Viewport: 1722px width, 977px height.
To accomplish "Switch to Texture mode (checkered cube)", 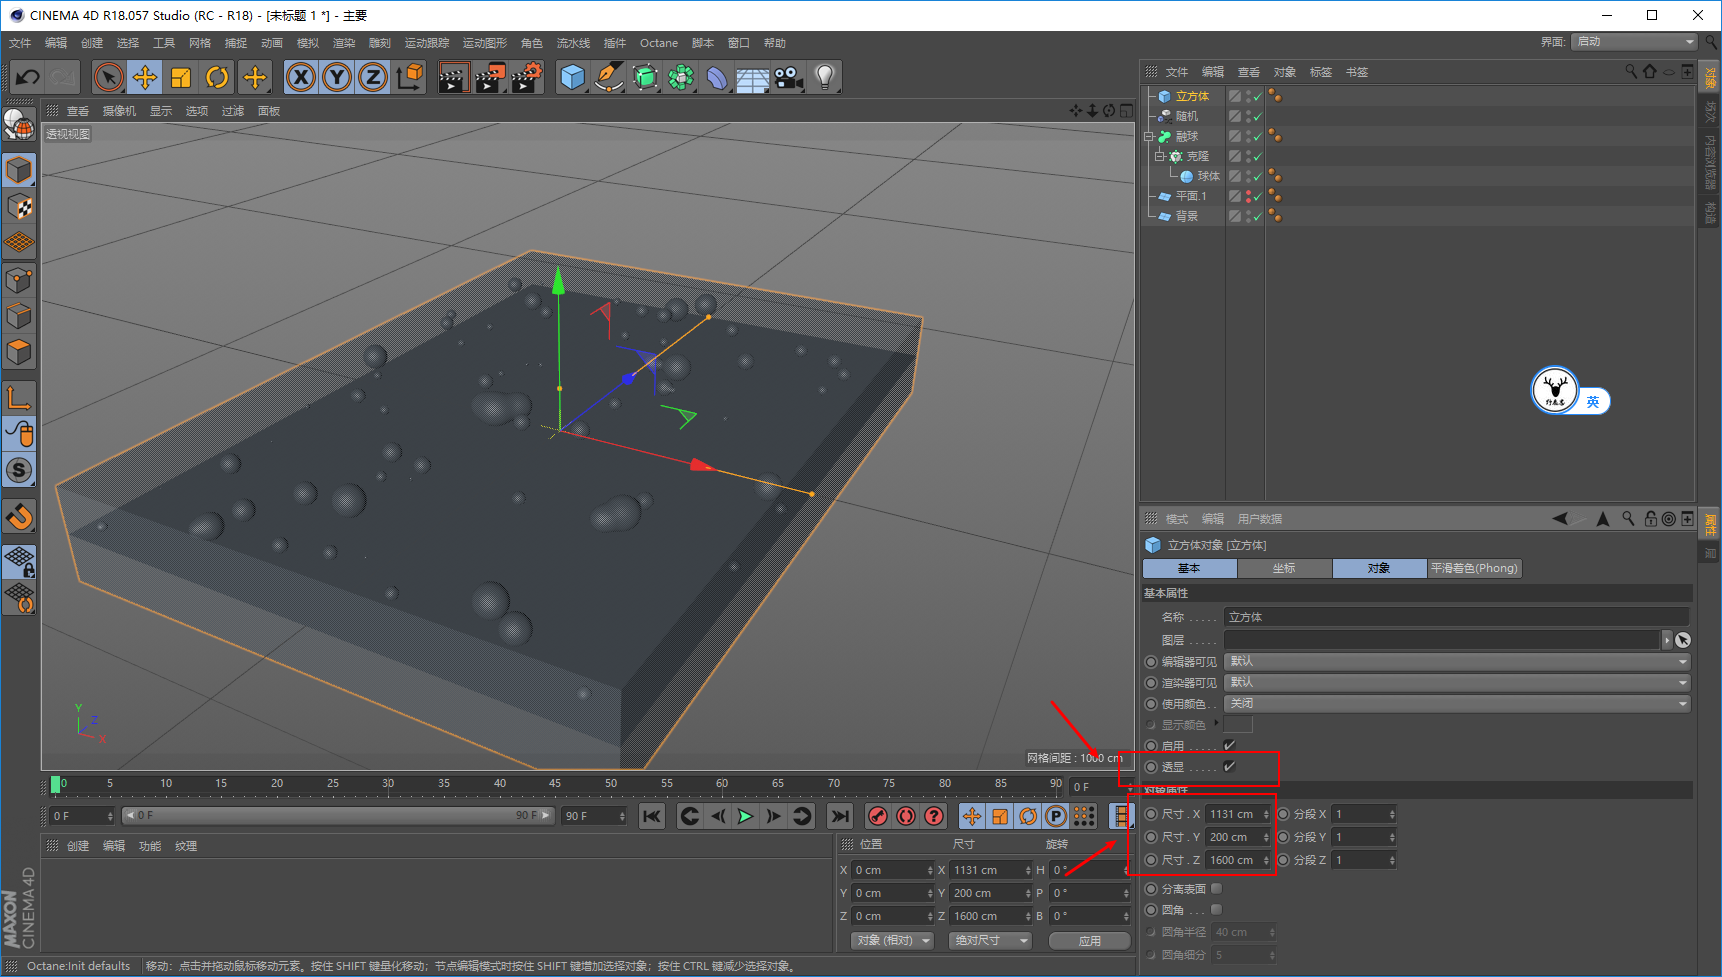I will click(x=19, y=207).
